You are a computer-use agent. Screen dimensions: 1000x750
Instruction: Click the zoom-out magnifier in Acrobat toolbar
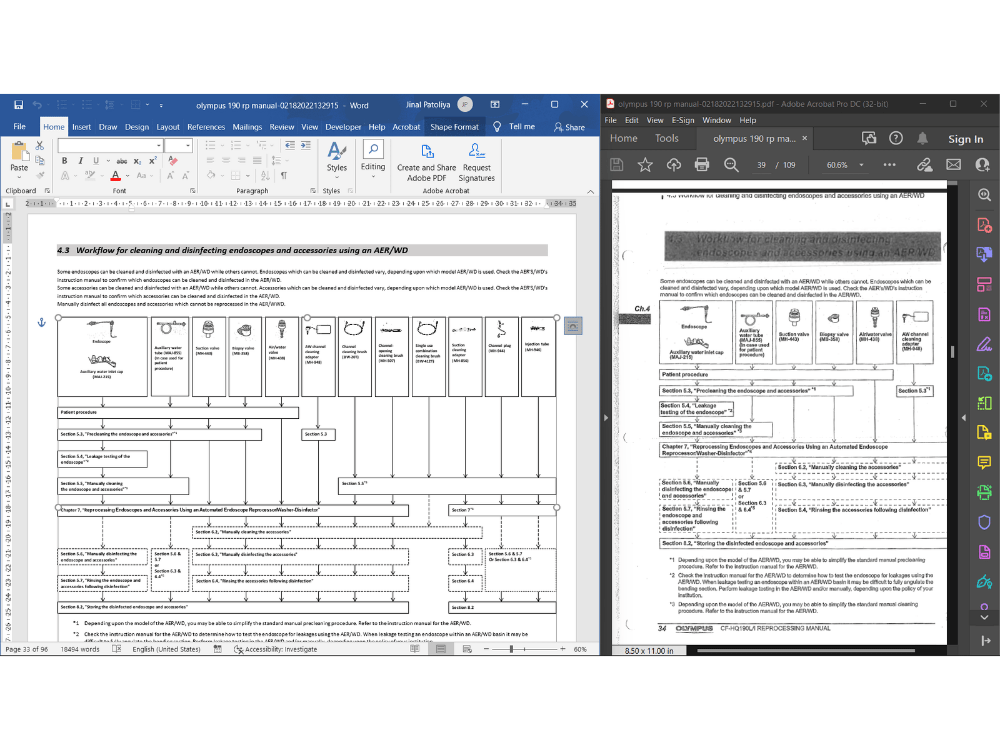tap(731, 165)
